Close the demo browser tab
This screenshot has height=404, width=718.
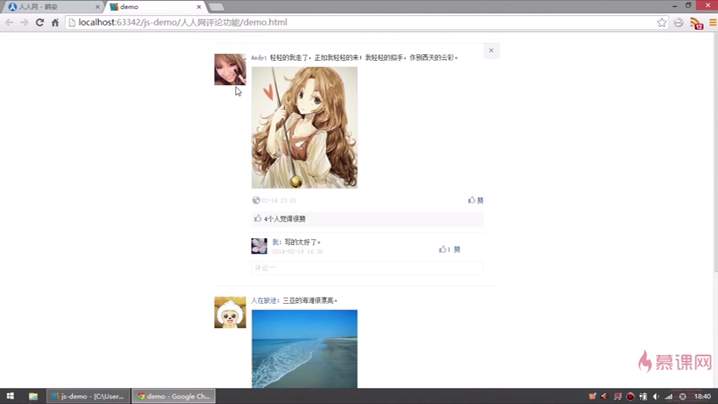(199, 7)
